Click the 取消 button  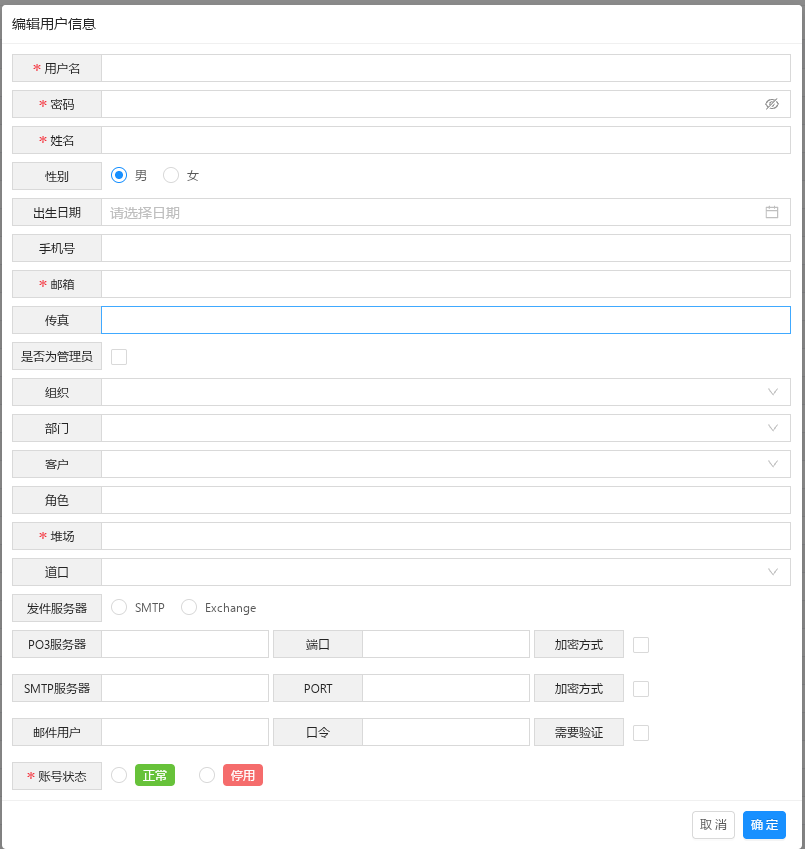click(x=713, y=825)
